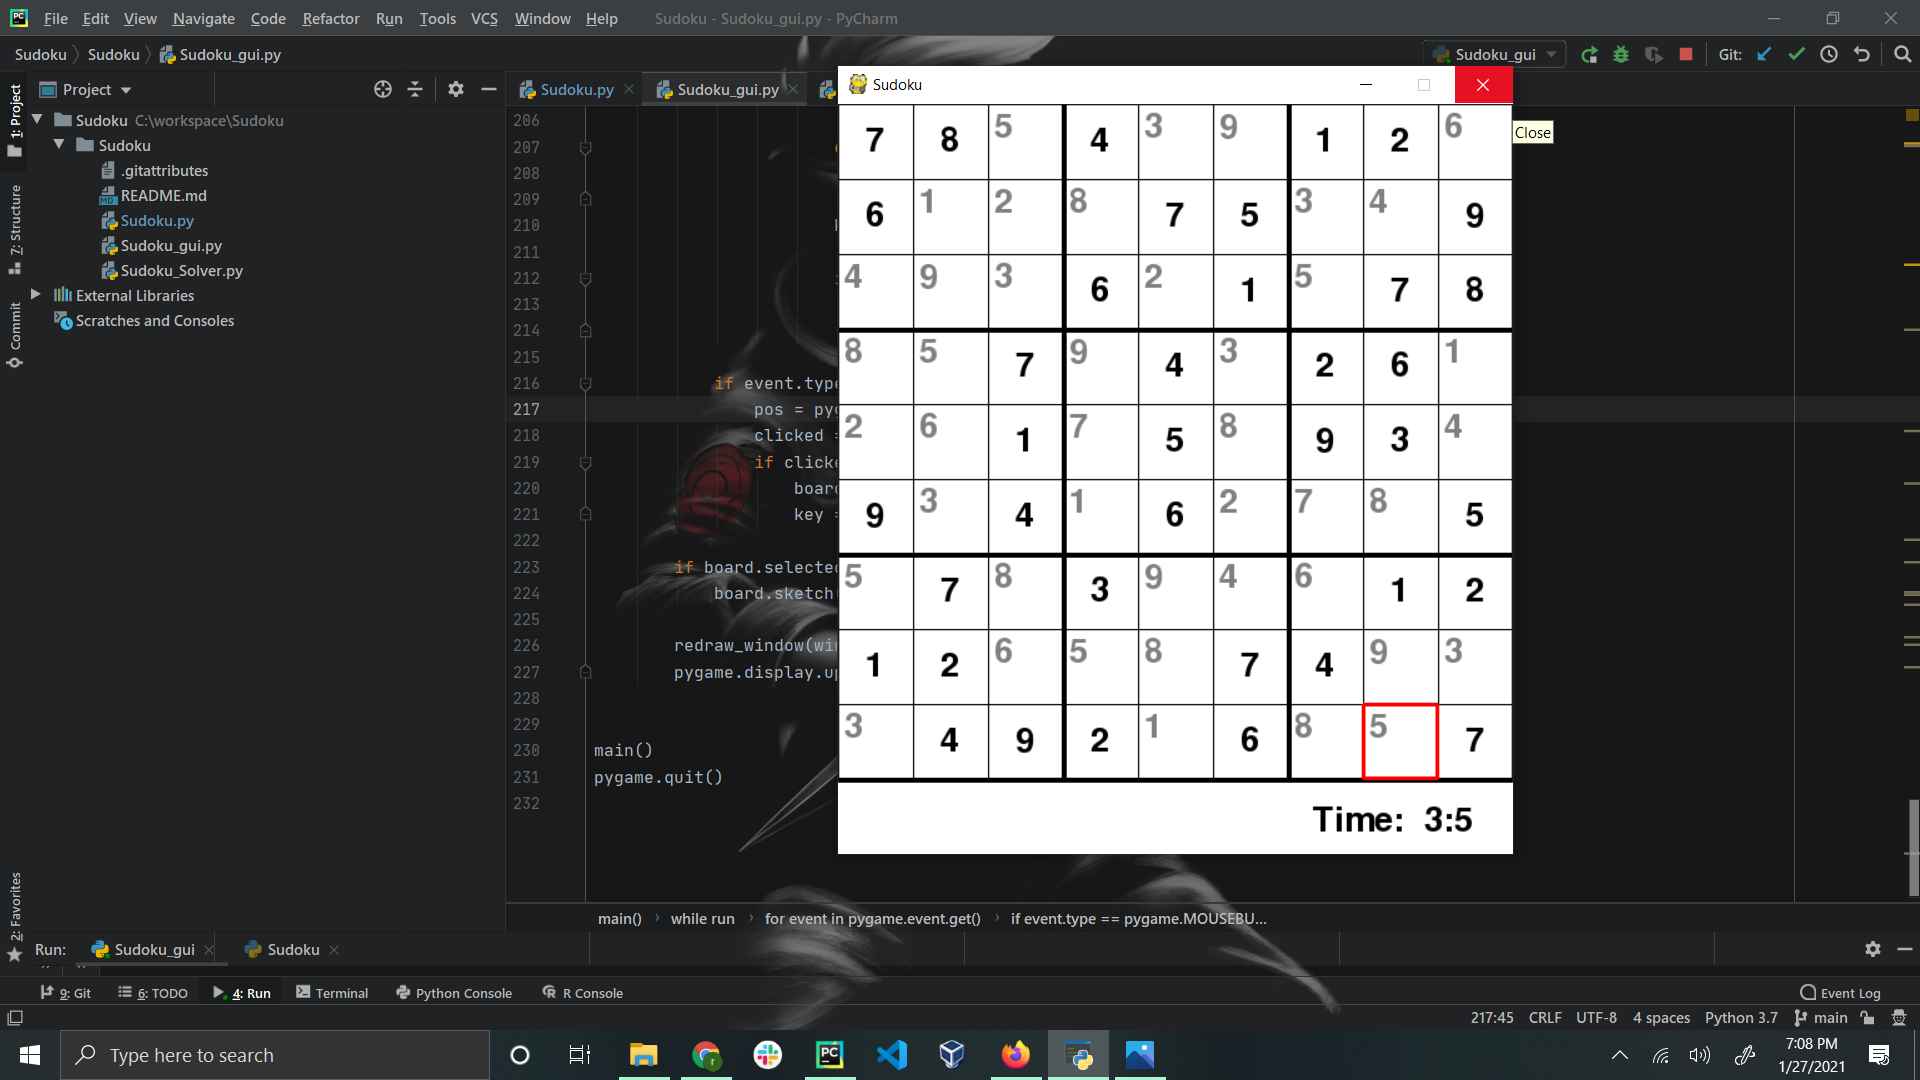Image resolution: width=1920 pixels, height=1080 pixels.
Task: Expand External Libraries node
Action: click(x=36, y=295)
